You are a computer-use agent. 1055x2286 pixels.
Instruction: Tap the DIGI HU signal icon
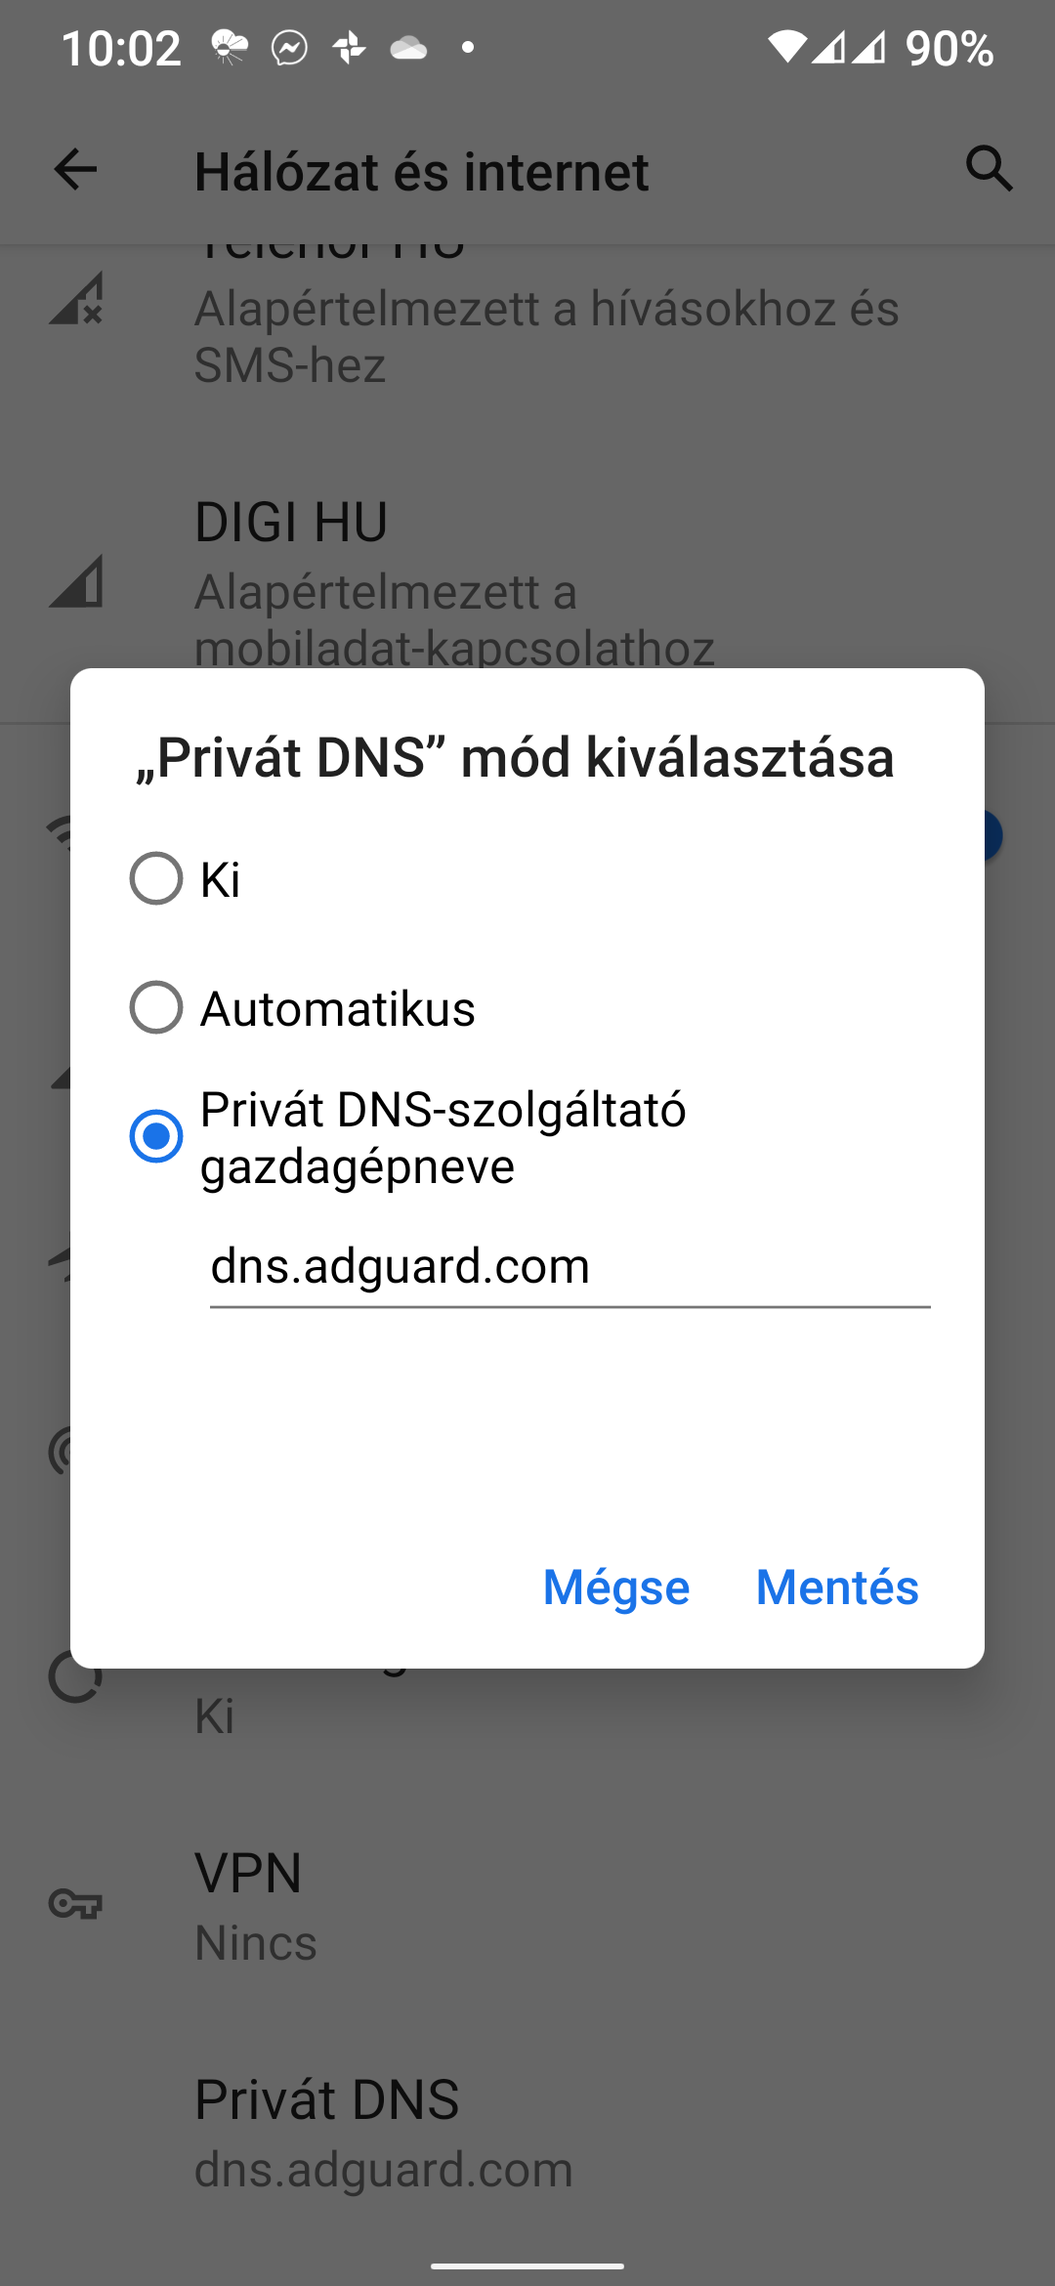tap(76, 580)
